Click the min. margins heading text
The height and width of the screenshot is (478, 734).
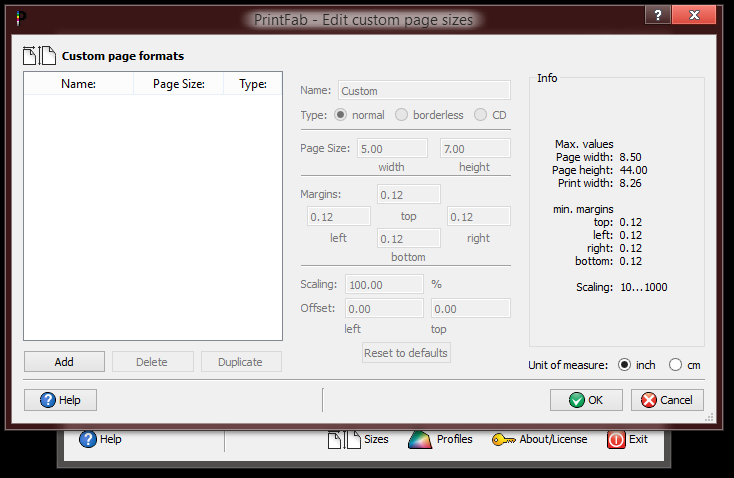(x=583, y=209)
